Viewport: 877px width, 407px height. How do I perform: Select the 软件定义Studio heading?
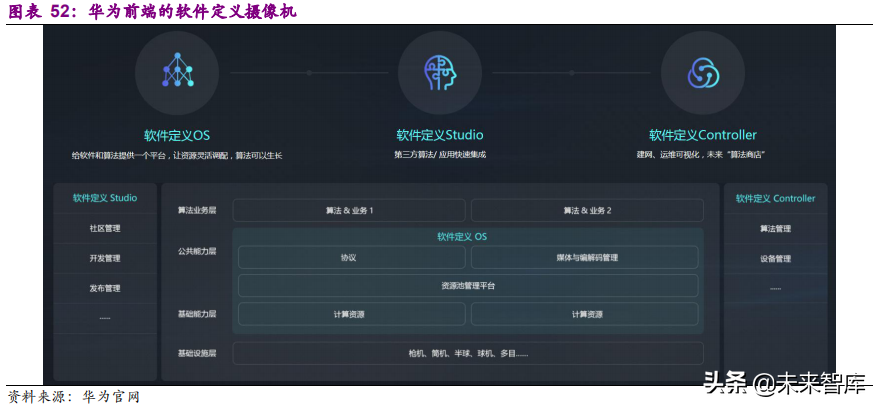click(x=440, y=135)
